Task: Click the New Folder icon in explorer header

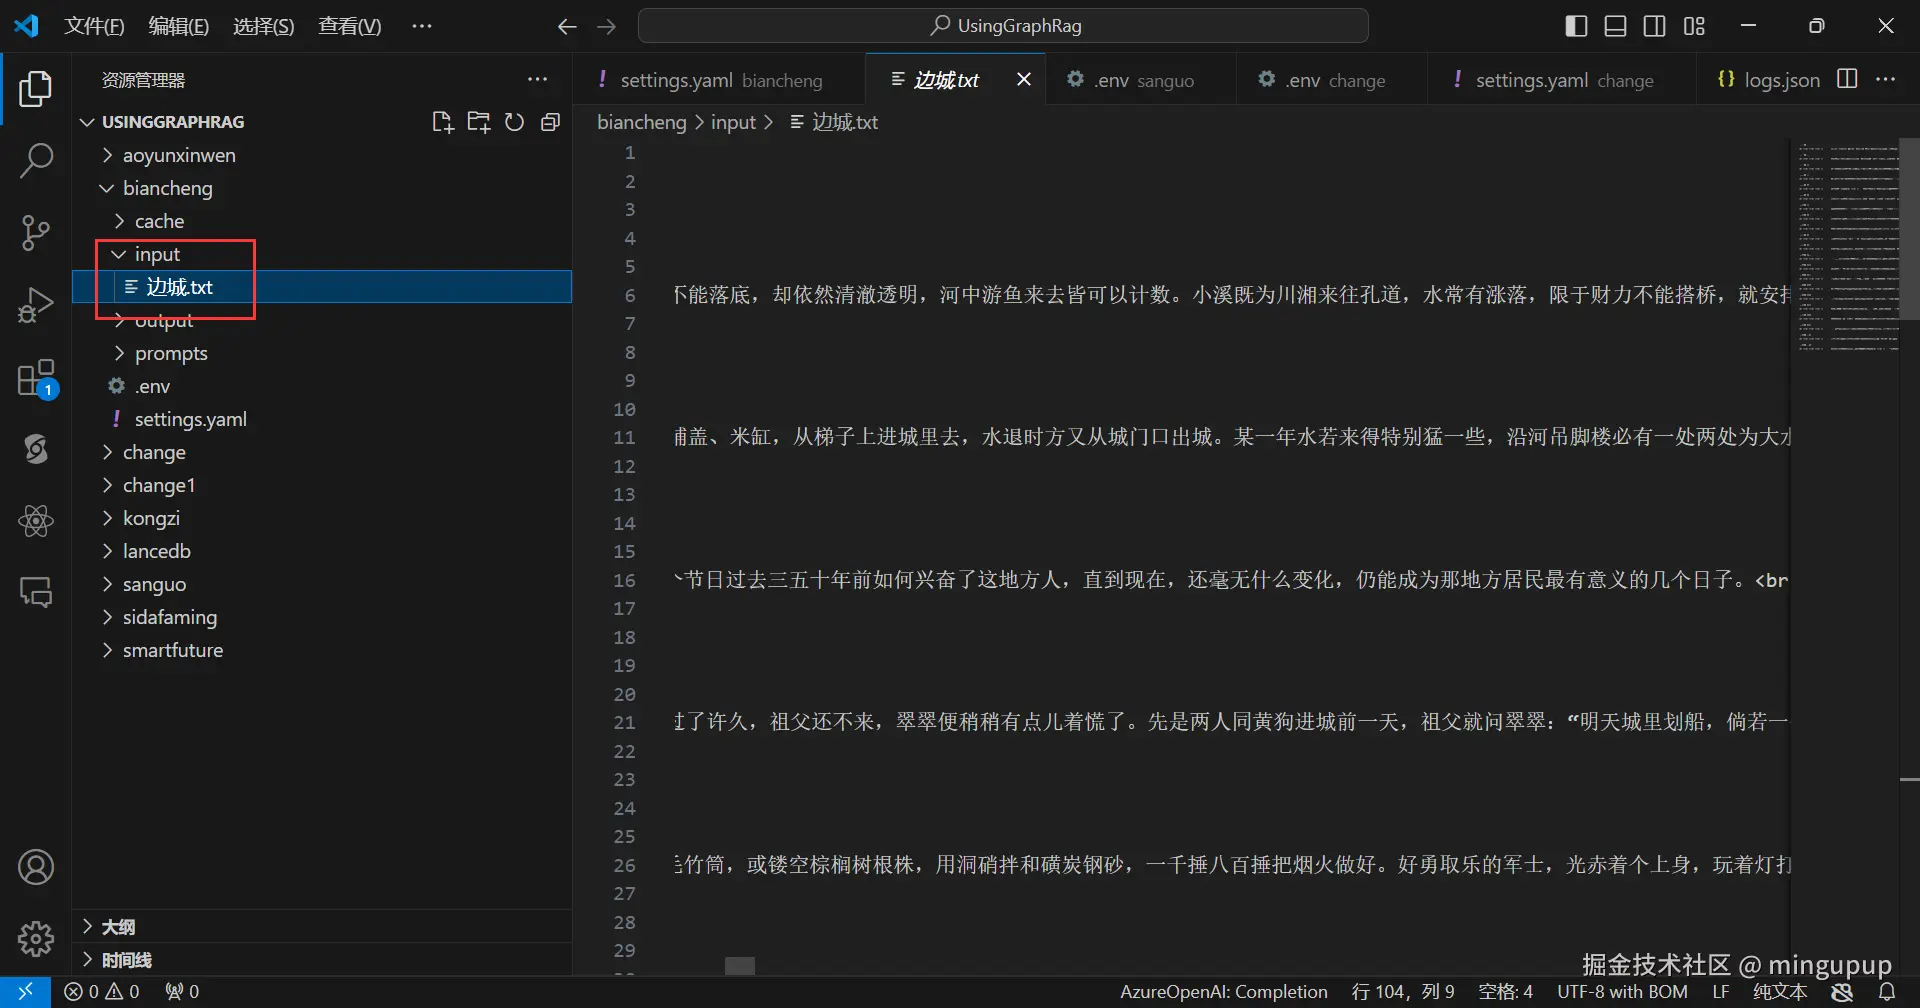Action: (479, 122)
